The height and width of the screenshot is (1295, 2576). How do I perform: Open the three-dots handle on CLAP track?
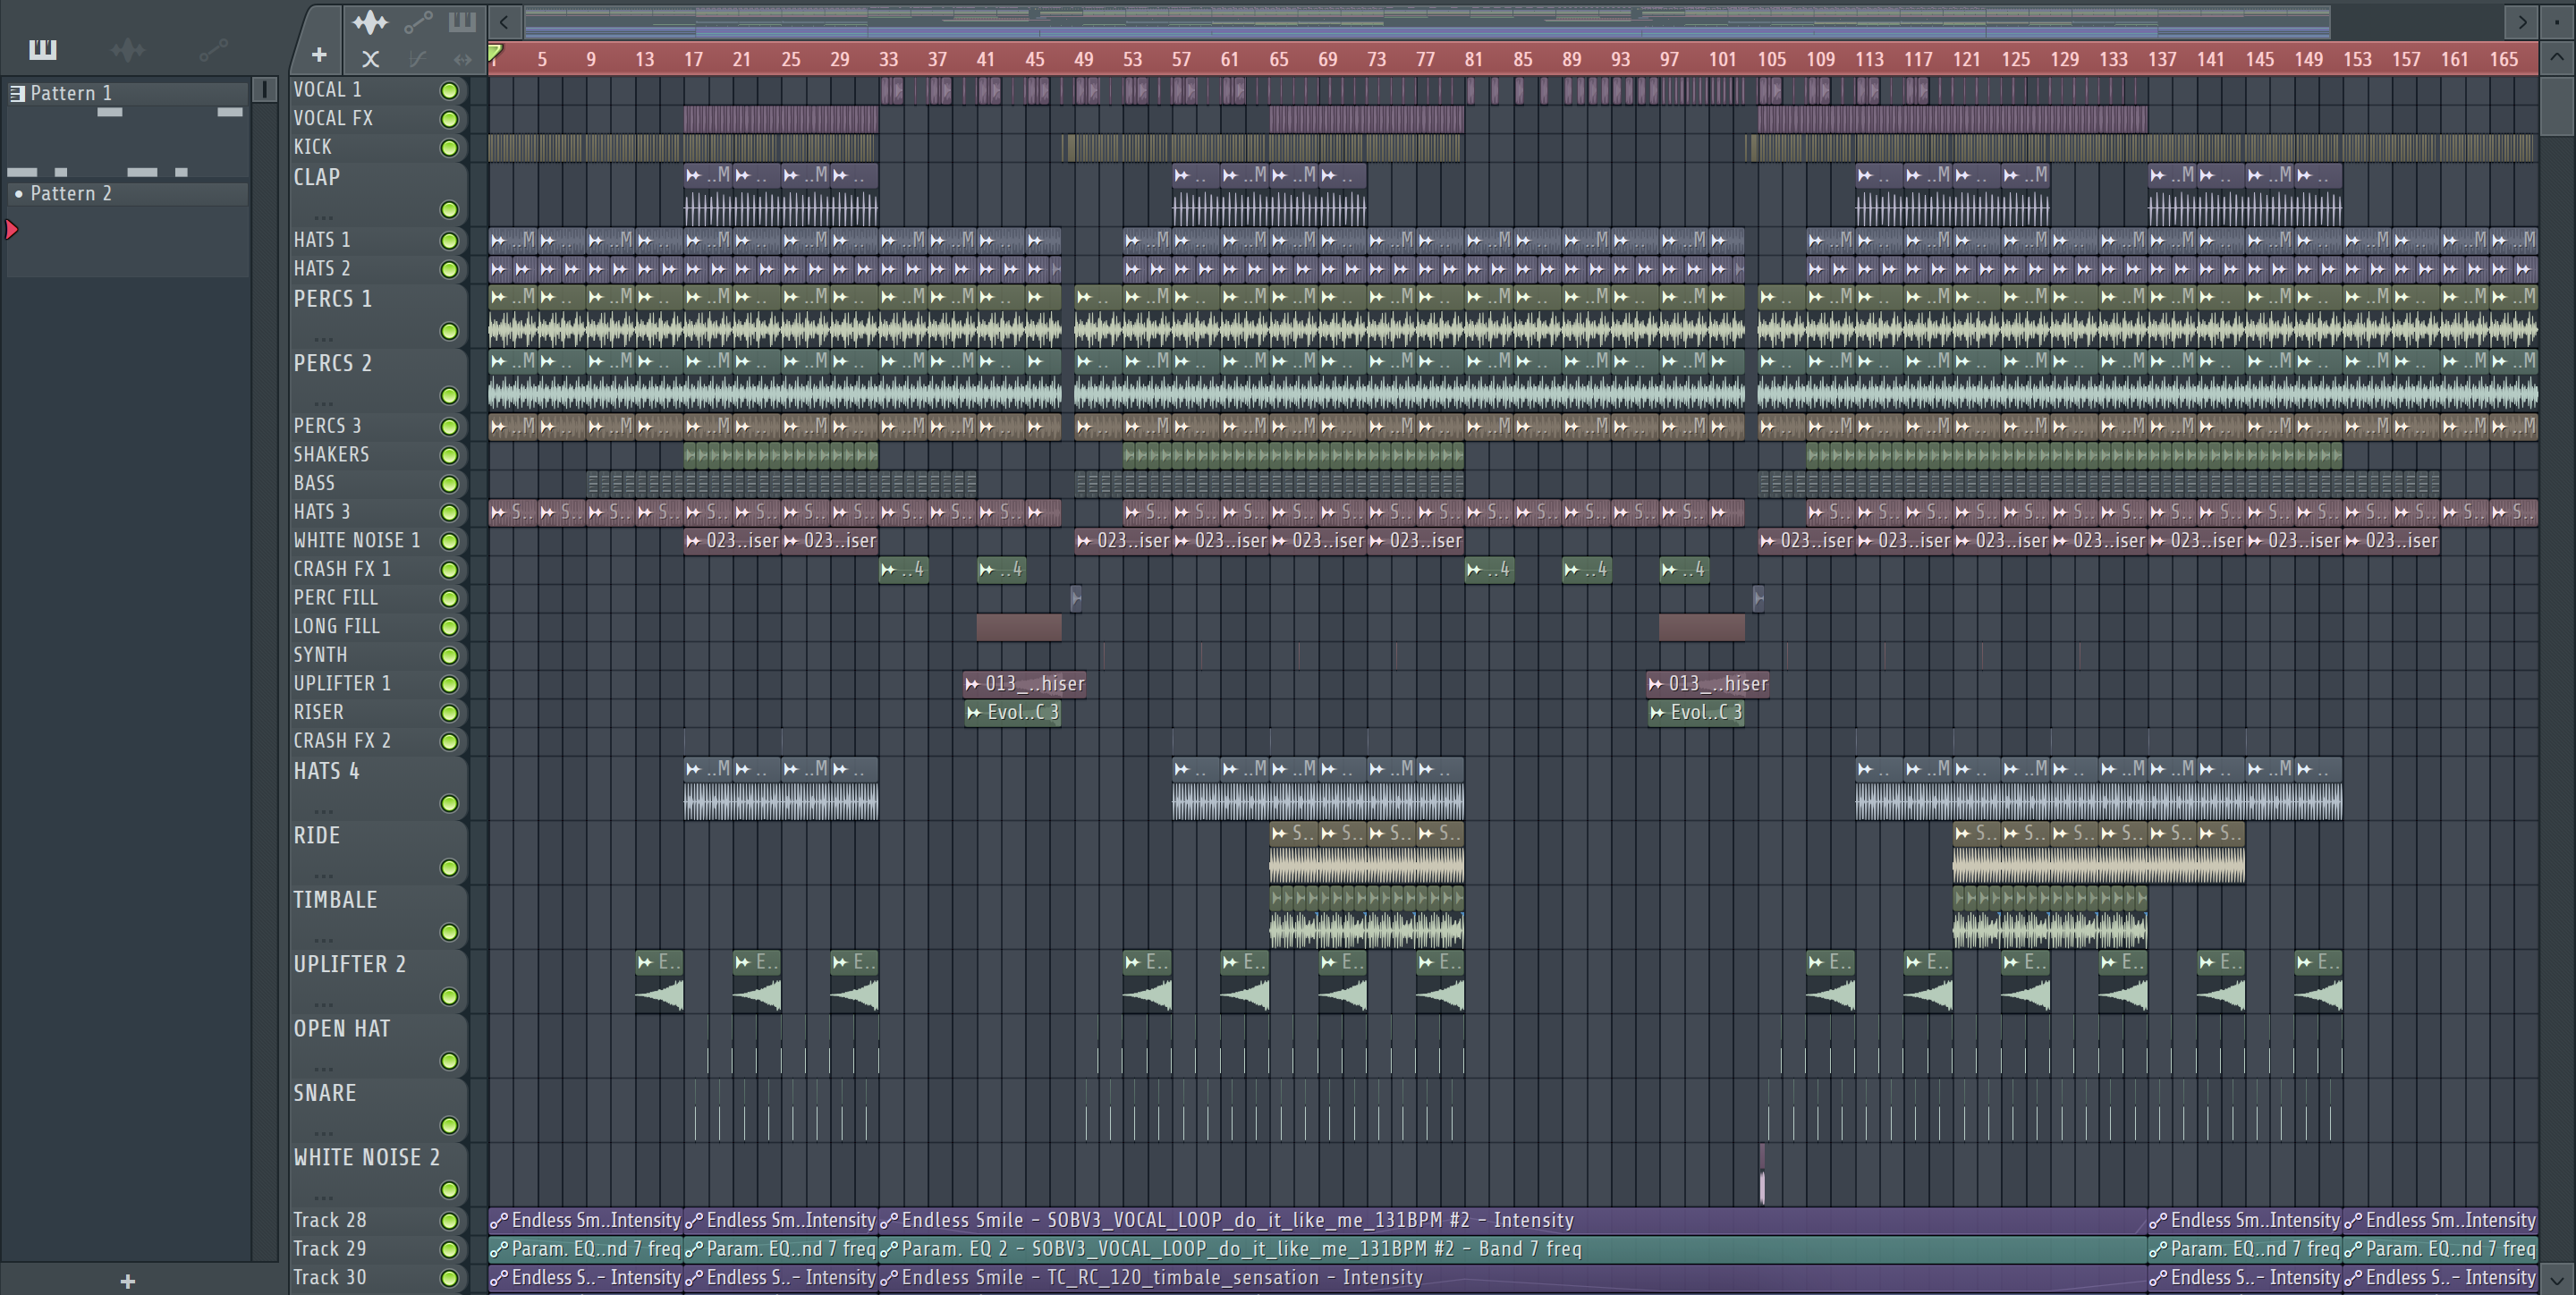322,216
